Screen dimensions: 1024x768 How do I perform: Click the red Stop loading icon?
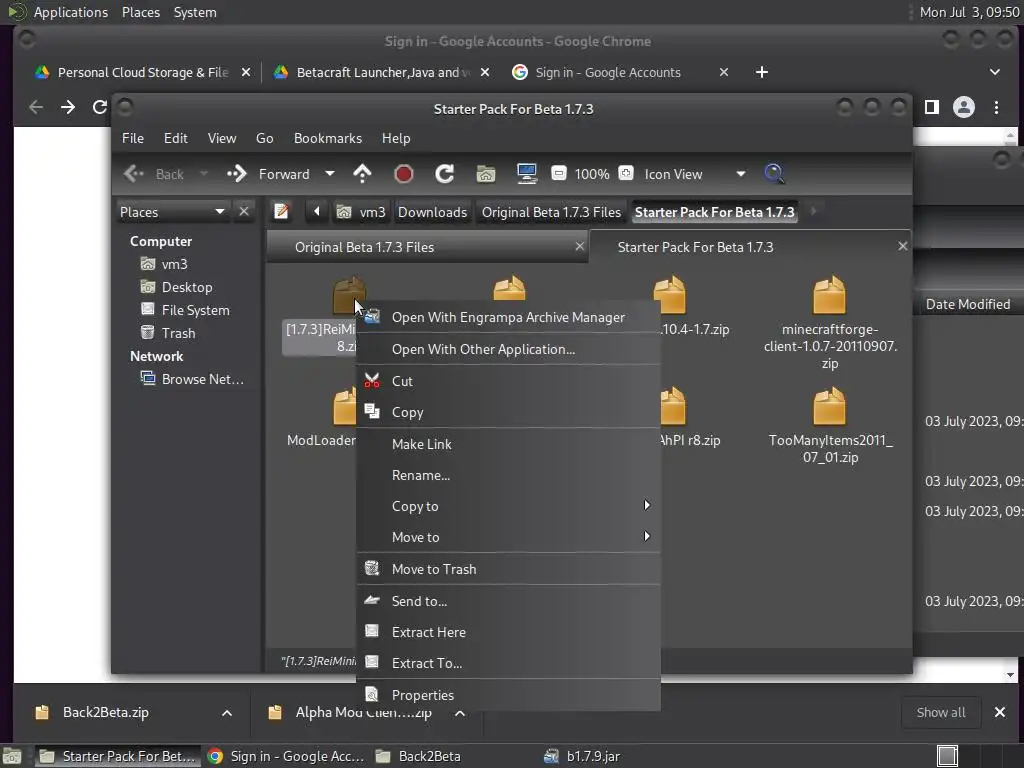point(404,174)
